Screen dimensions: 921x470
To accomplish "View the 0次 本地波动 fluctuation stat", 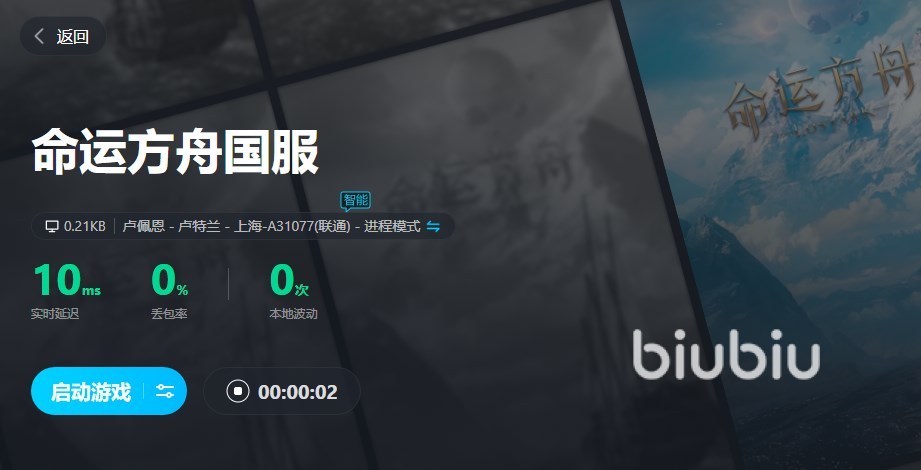I will [x=293, y=291].
